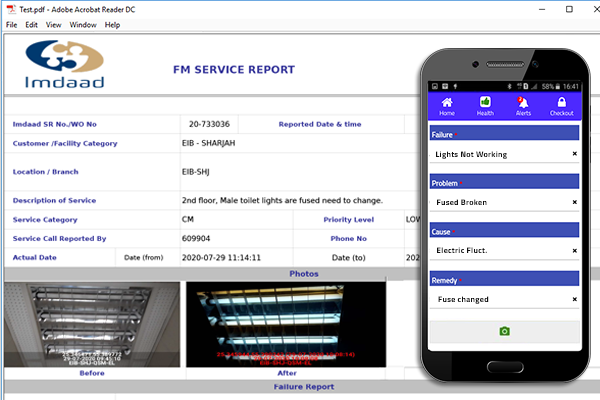Tap the Electric Fluct. field

coord(504,251)
